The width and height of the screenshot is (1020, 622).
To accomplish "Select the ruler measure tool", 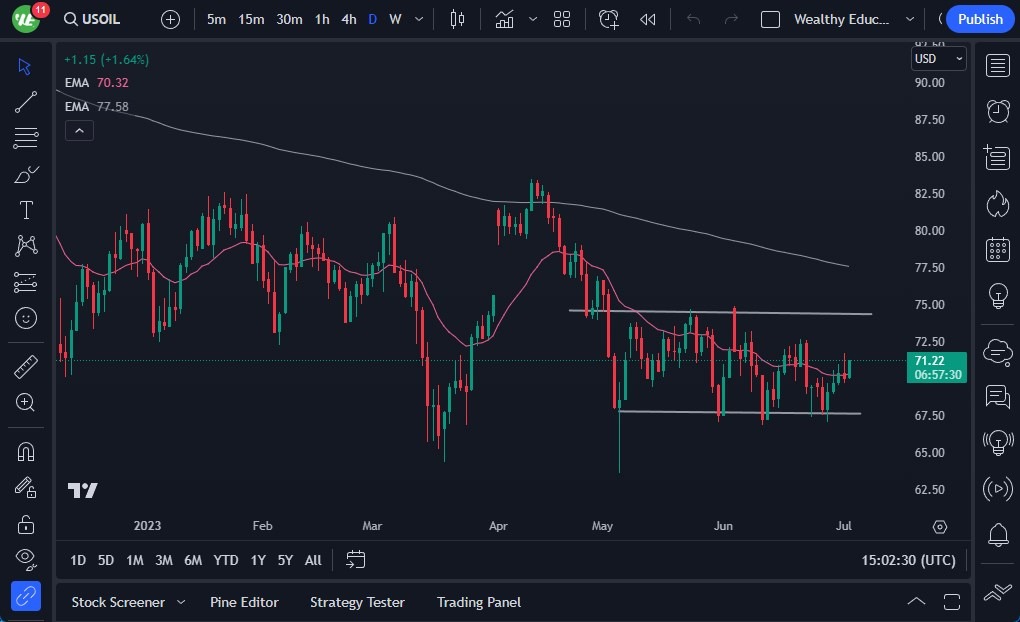I will click(x=26, y=367).
